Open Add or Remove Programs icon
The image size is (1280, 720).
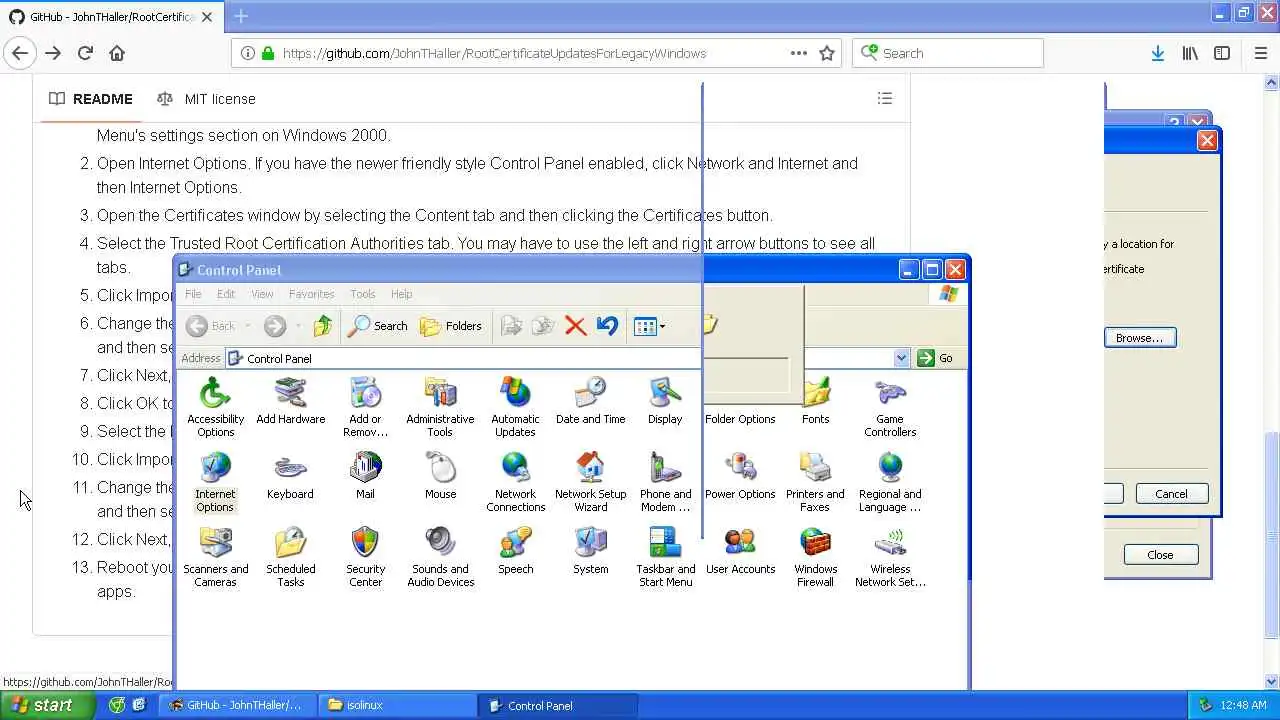pos(365,407)
